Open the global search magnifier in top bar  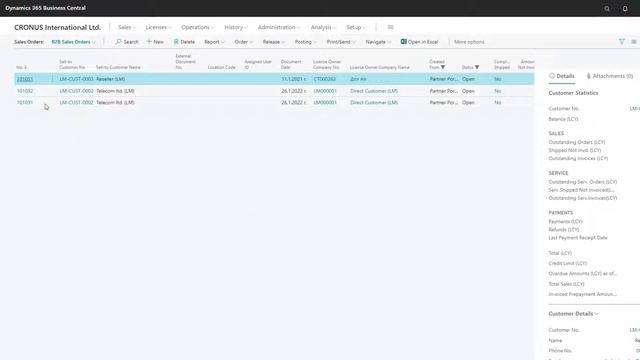click(x=607, y=9)
